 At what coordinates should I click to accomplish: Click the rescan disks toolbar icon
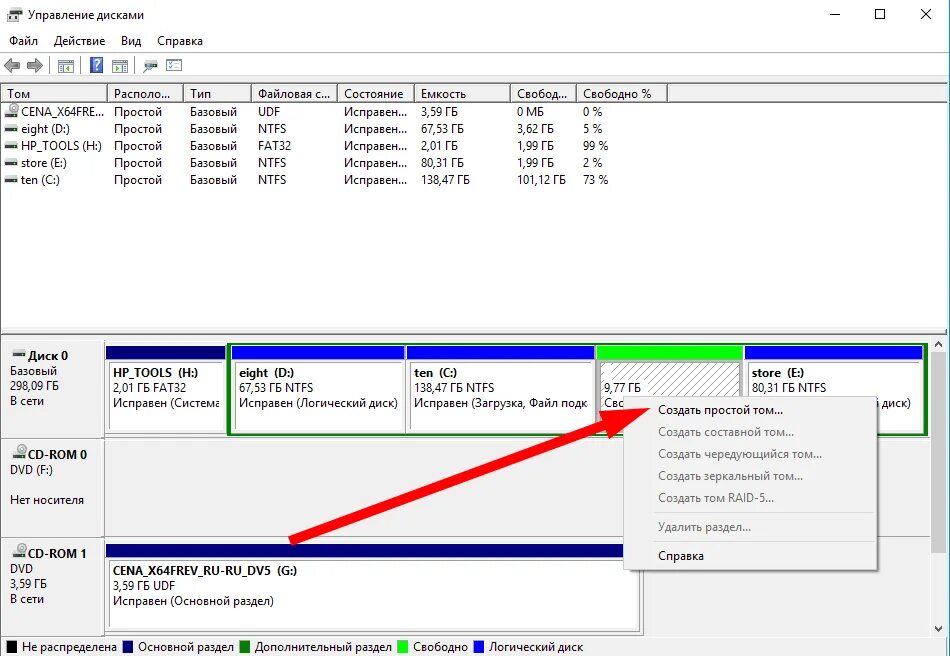click(x=150, y=65)
